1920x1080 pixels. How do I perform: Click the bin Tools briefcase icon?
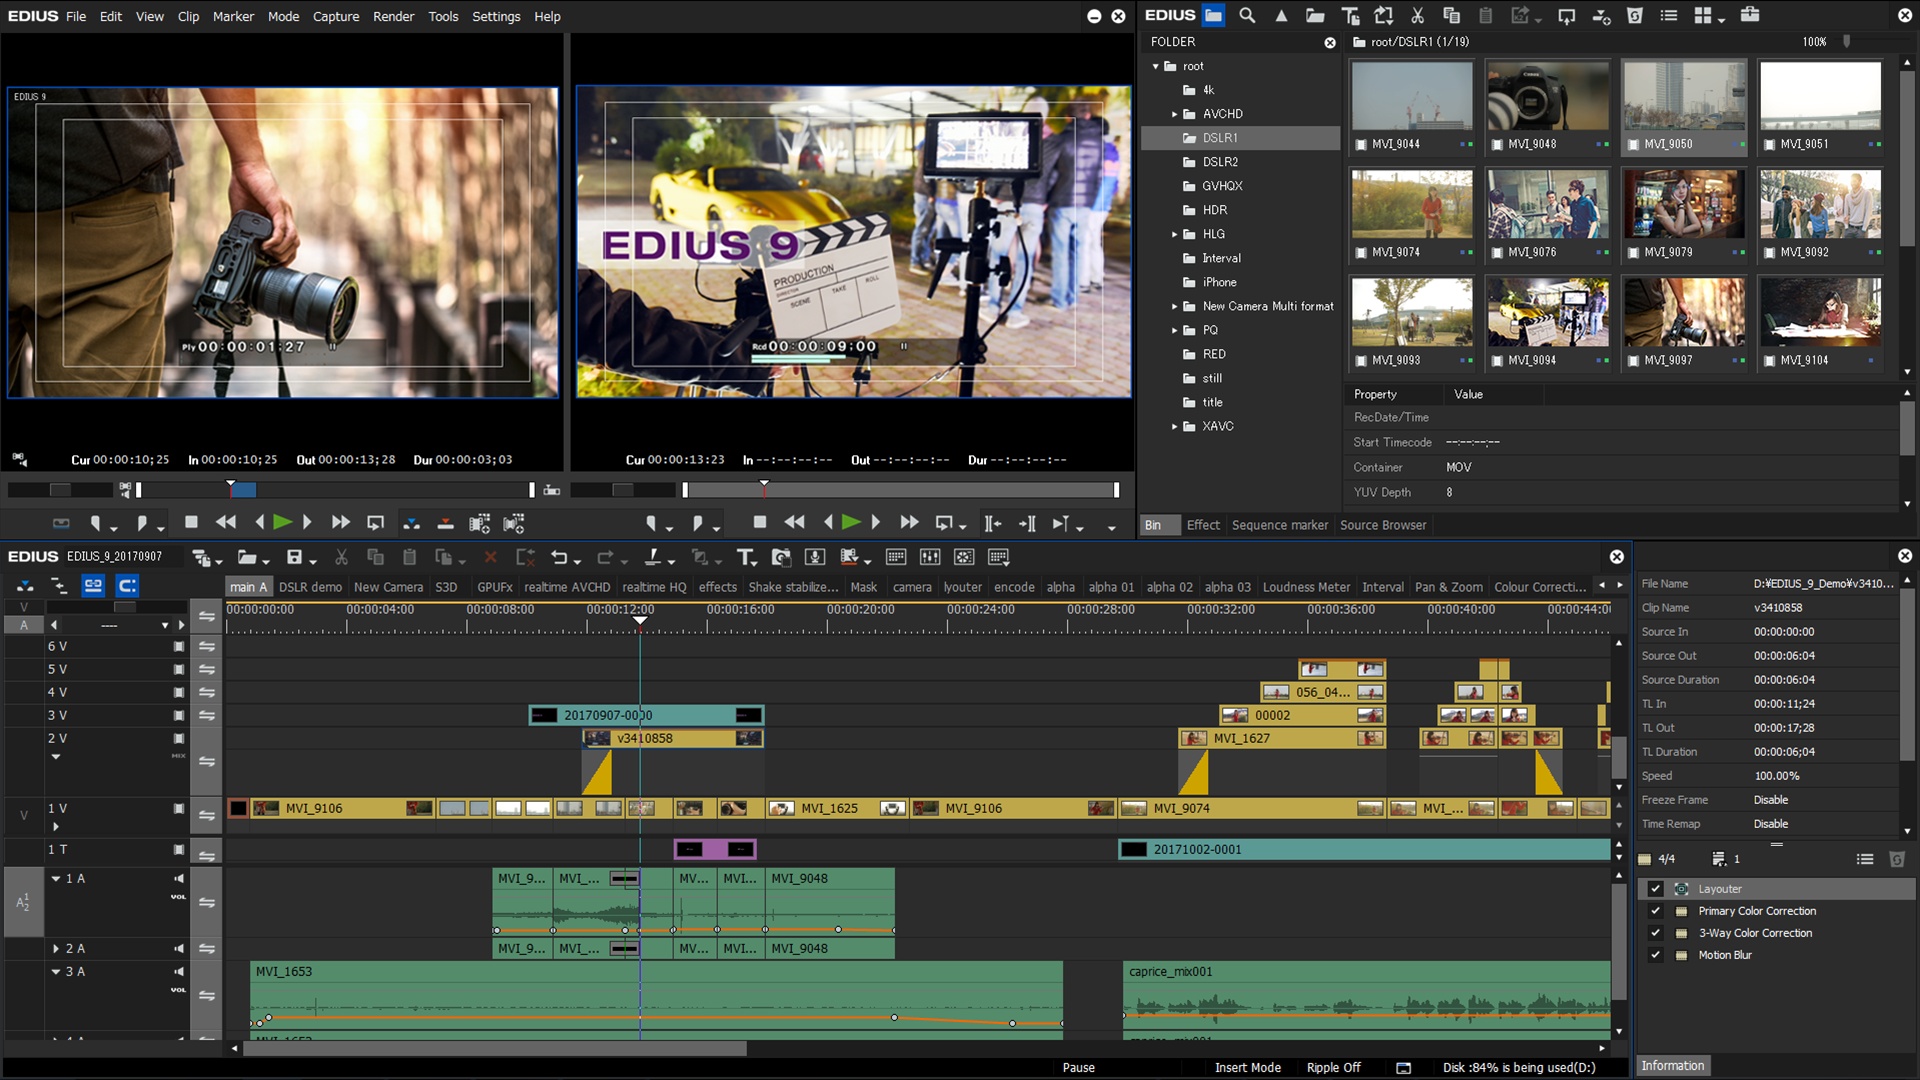pos(1750,15)
